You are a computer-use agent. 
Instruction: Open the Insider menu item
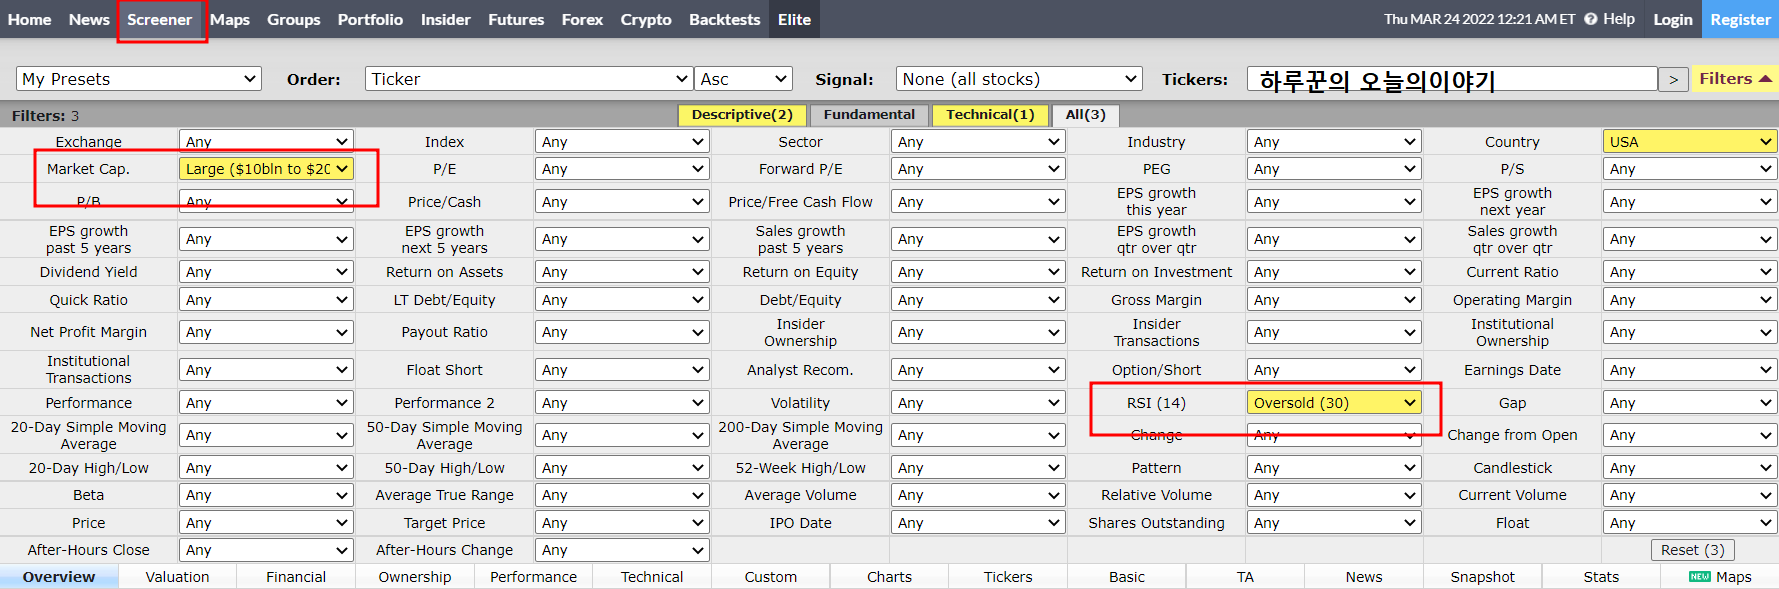click(x=446, y=19)
